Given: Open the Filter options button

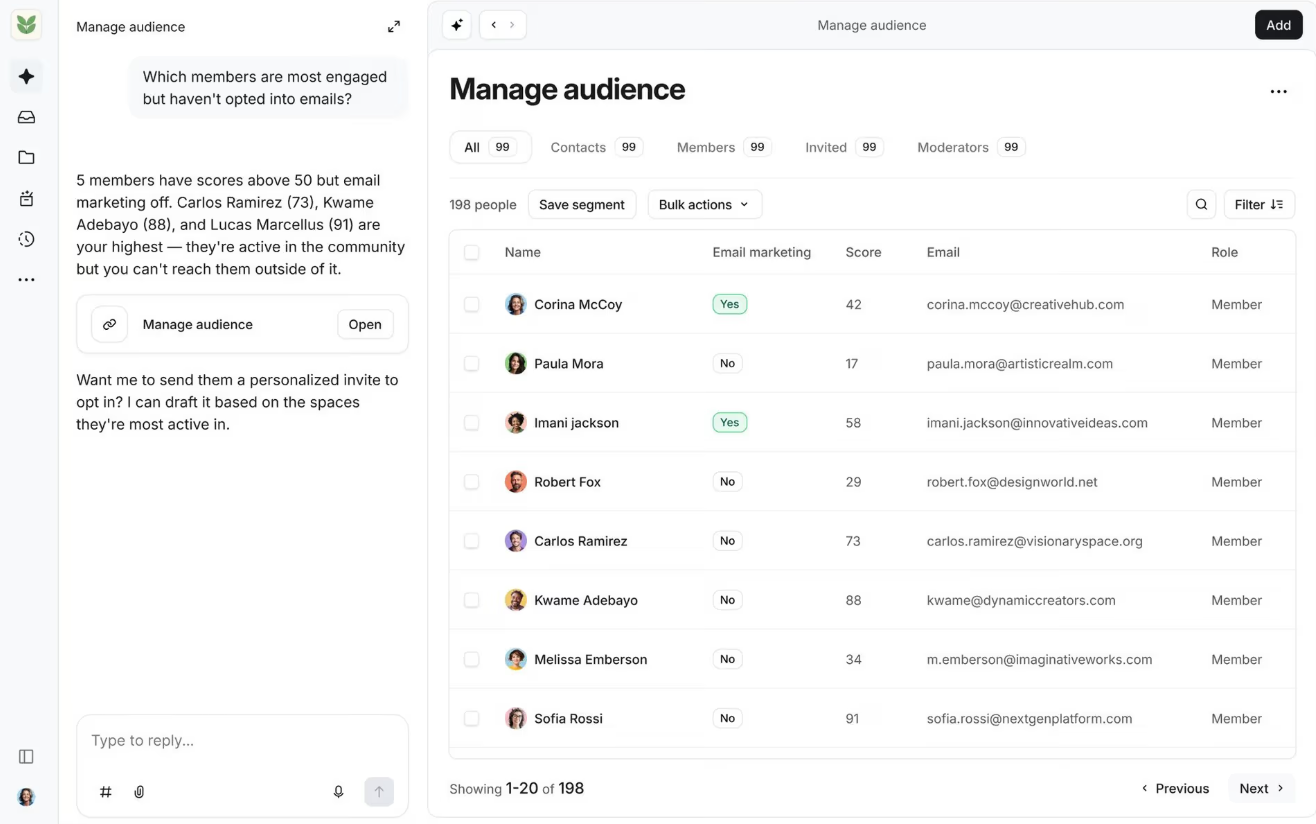Looking at the screenshot, I should (1259, 204).
